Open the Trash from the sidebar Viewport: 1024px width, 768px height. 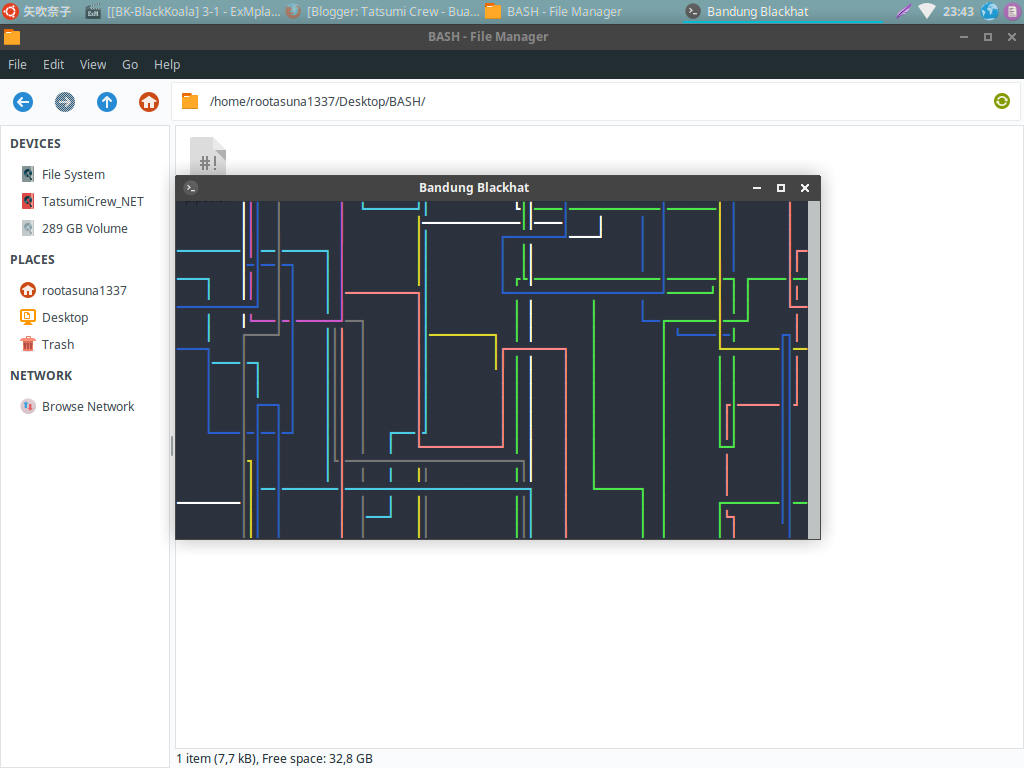(57, 344)
